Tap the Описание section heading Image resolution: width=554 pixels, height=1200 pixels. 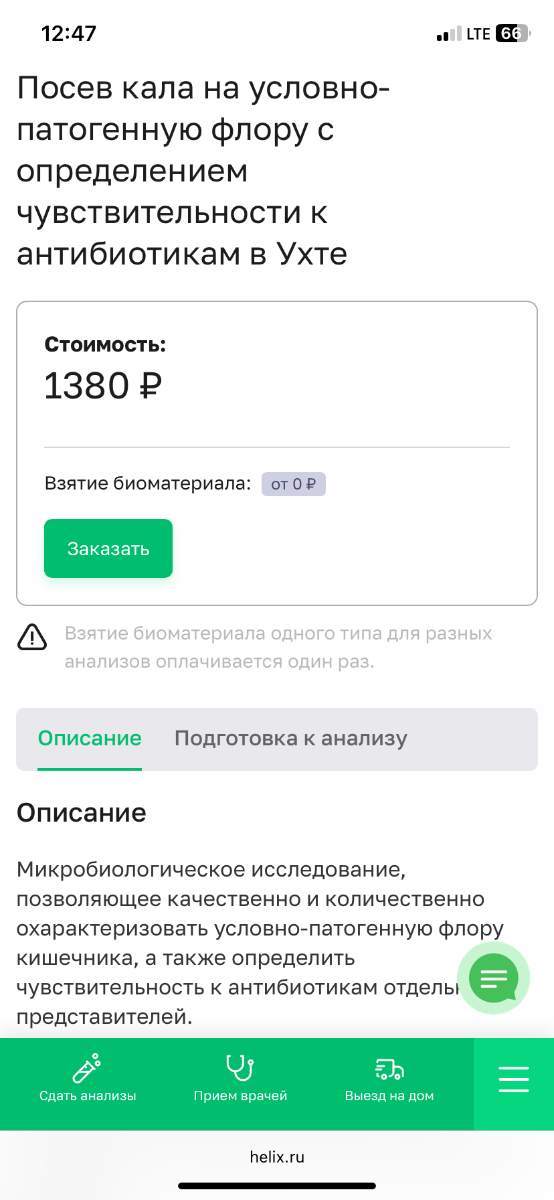[81, 812]
